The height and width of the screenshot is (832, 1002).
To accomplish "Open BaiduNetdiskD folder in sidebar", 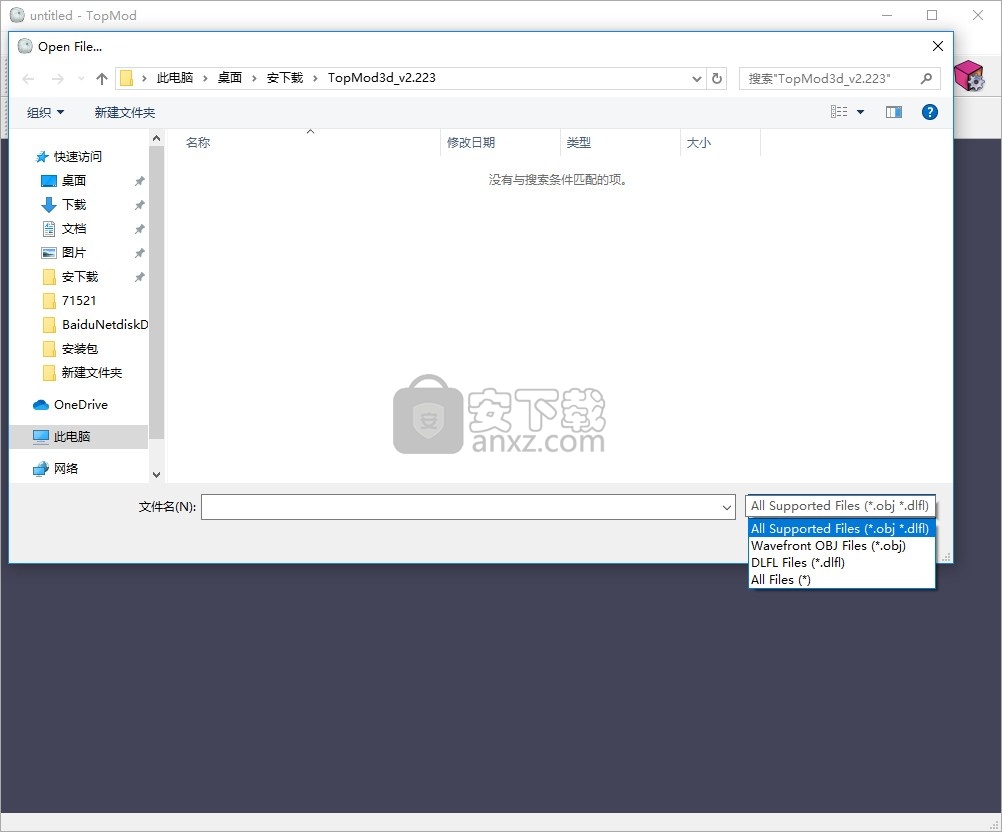I will [x=105, y=325].
